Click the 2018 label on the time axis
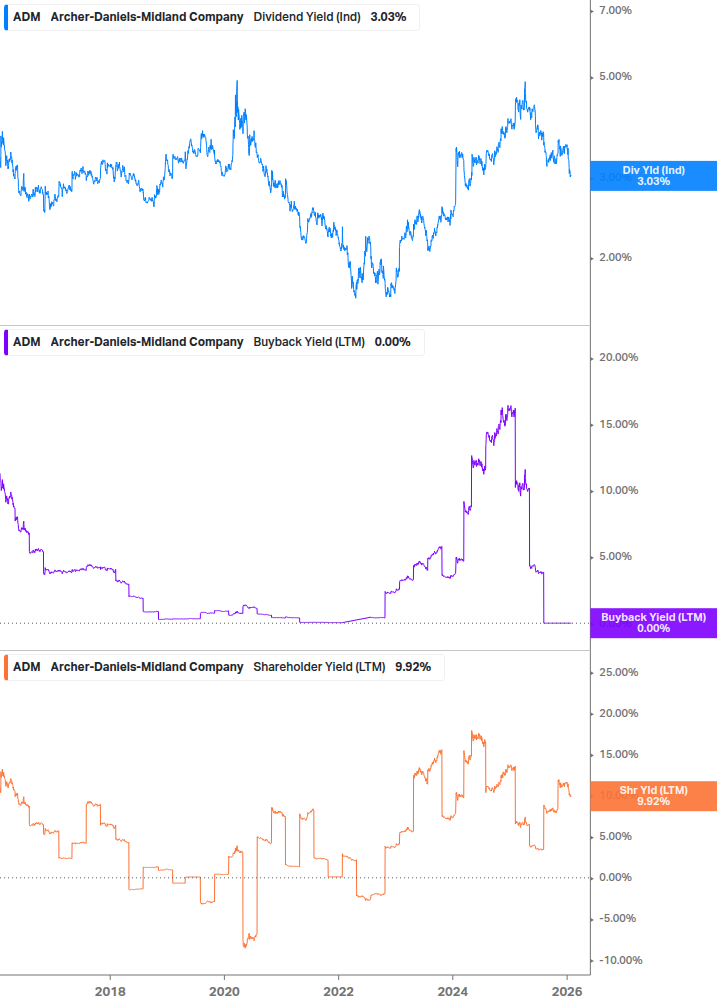Viewport: 717px width, 1005px height. tap(109, 990)
